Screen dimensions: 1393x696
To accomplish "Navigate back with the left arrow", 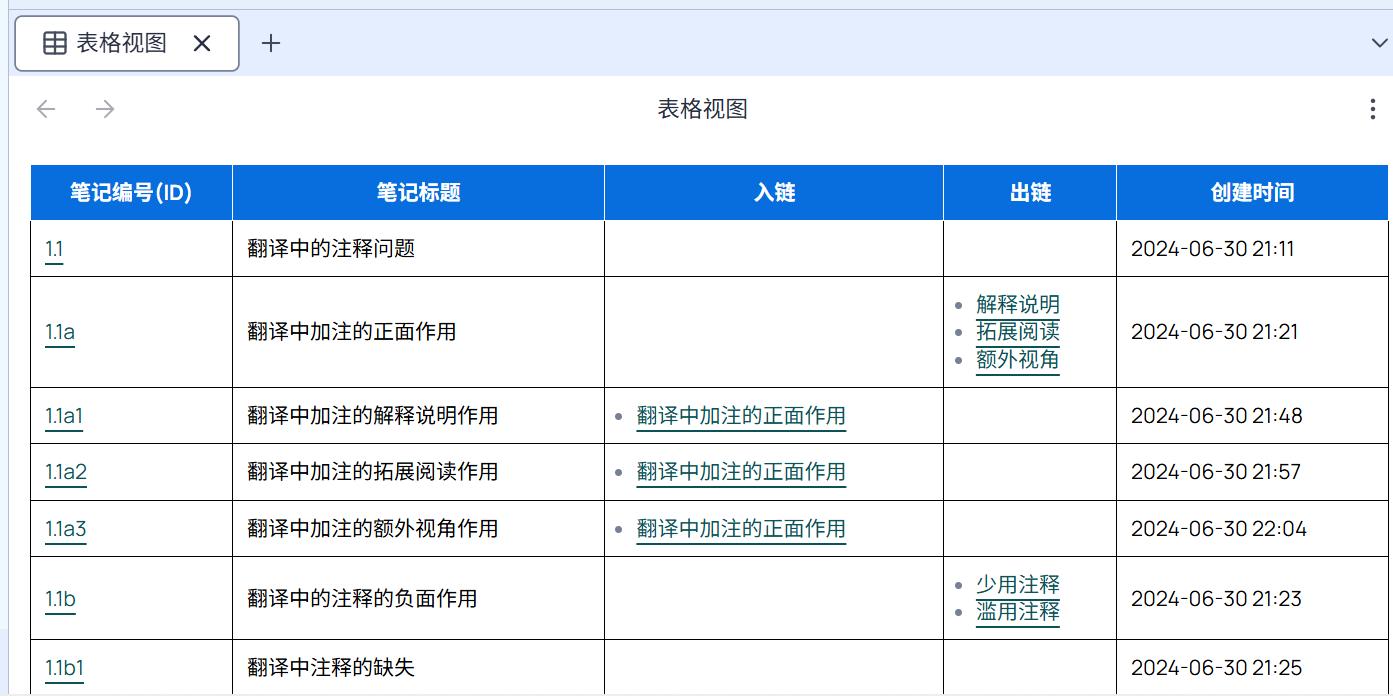I will [46, 109].
